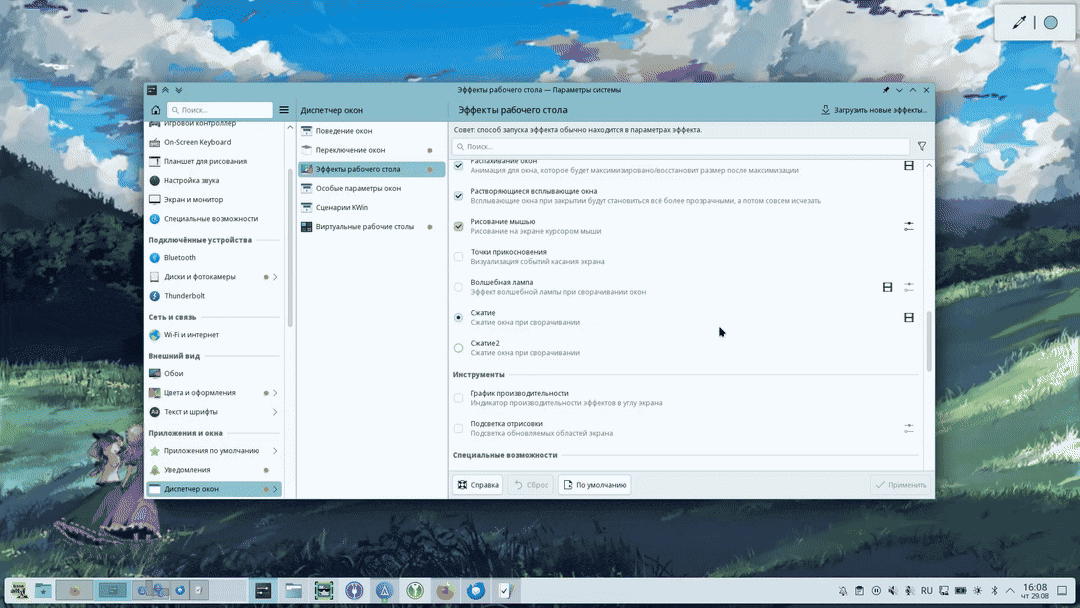Check the График производительности checkbox

(458, 398)
